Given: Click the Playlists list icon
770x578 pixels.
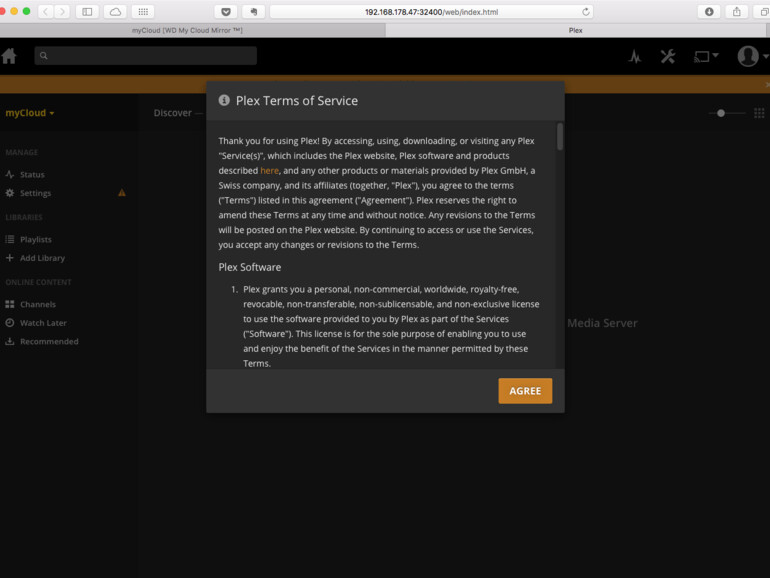Looking at the screenshot, I should (x=9, y=240).
